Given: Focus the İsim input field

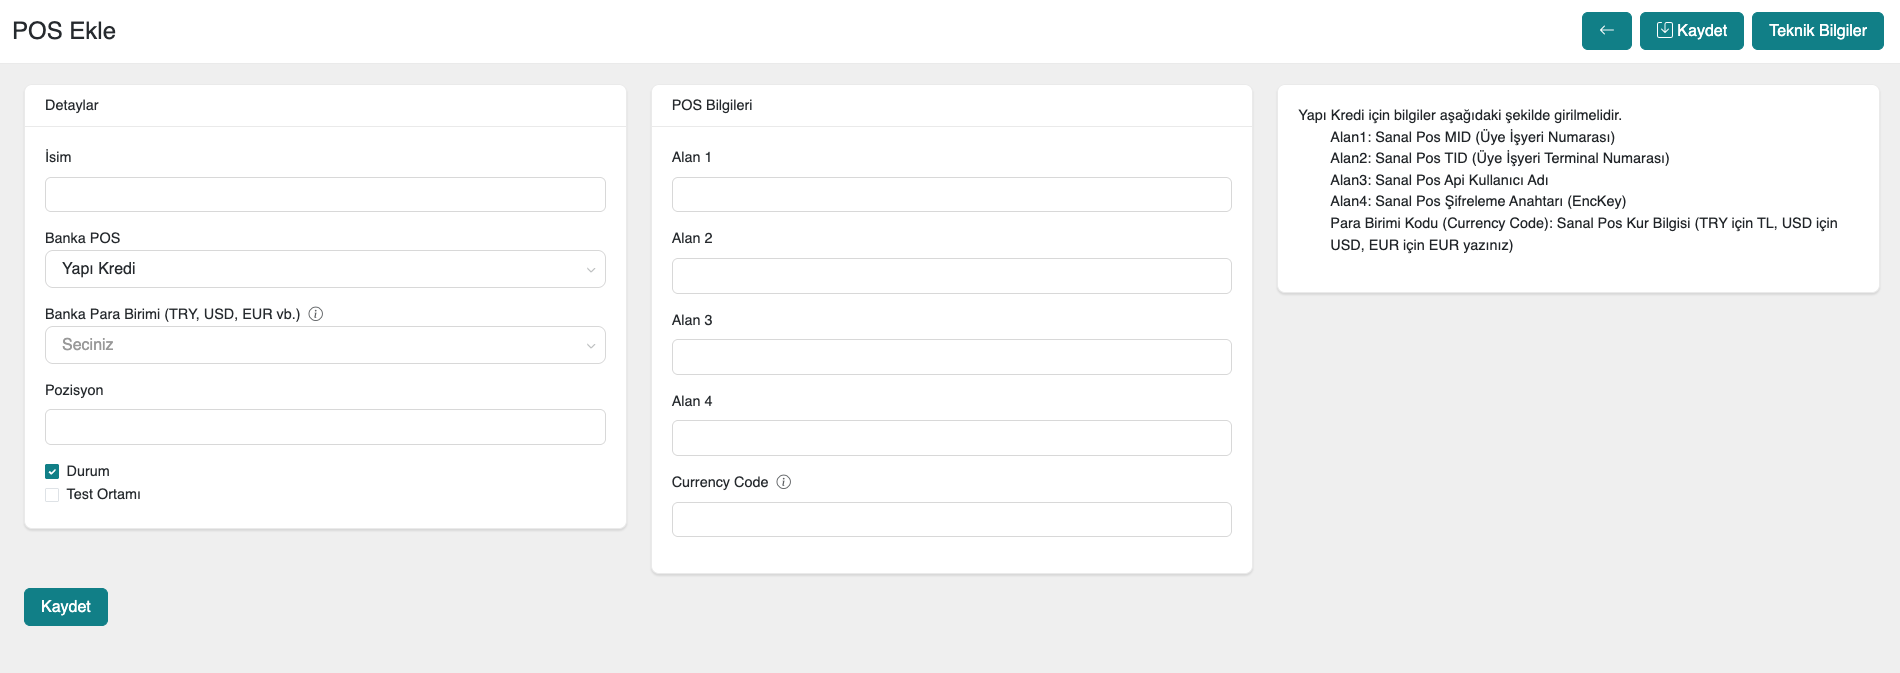Looking at the screenshot, I should (x=324, y=195).
